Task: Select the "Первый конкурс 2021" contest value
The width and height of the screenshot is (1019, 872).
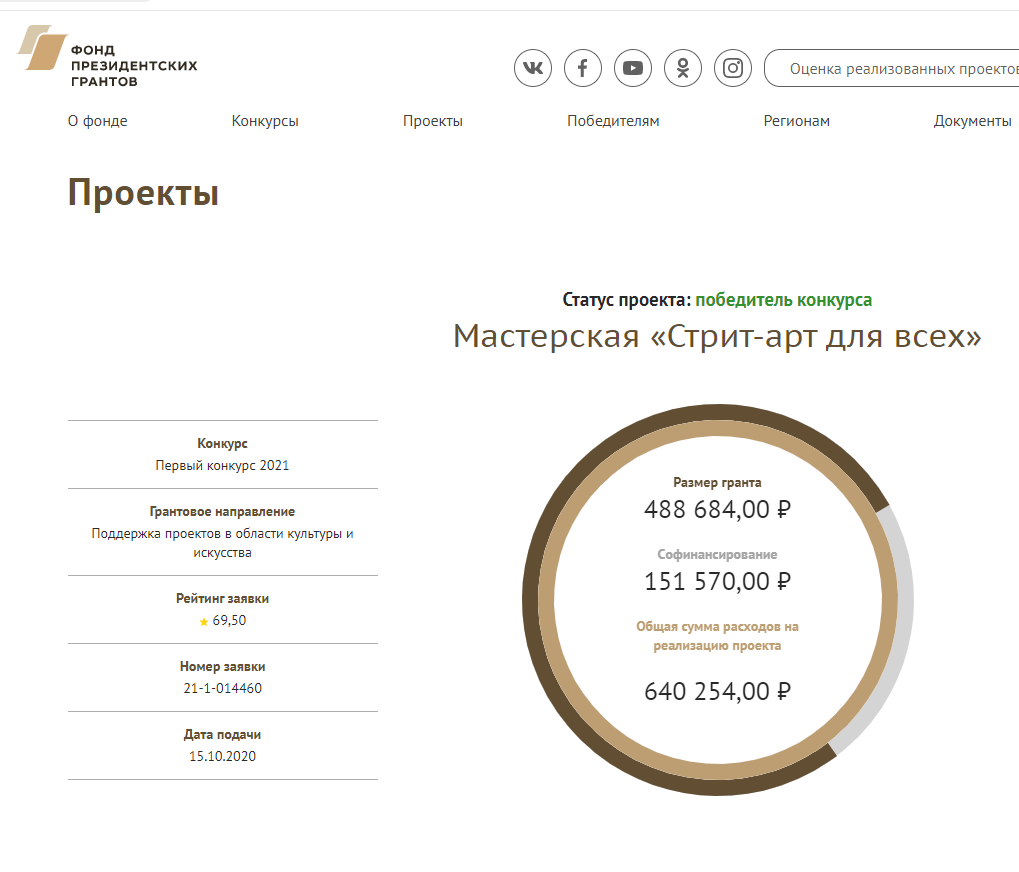Action: (x=222, y=465)
